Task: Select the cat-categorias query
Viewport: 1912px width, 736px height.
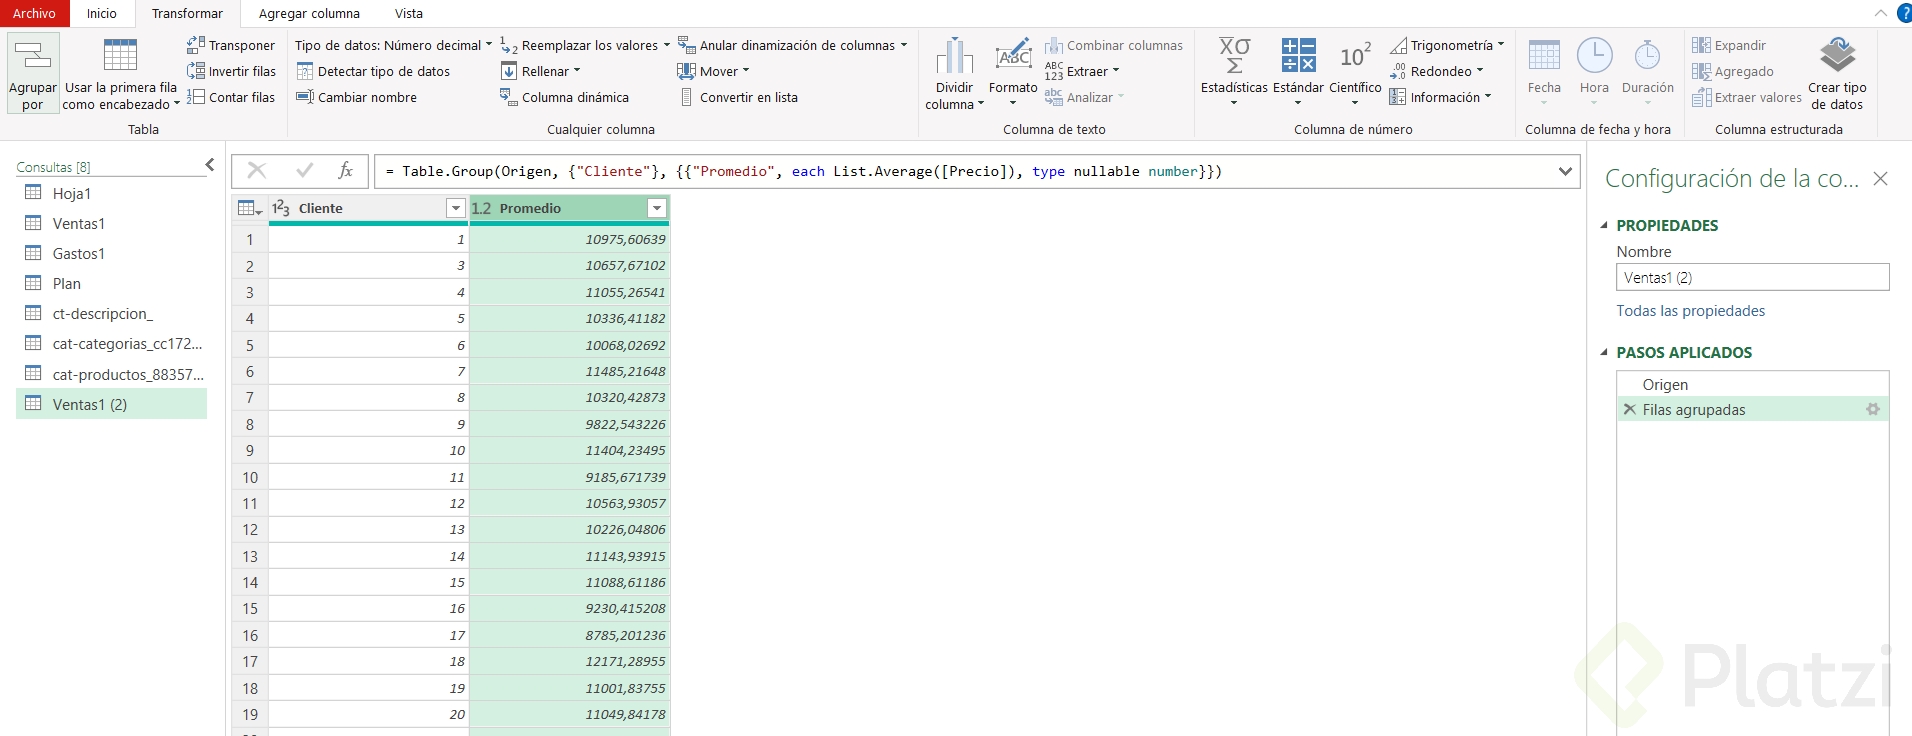Action: [112, 343]
